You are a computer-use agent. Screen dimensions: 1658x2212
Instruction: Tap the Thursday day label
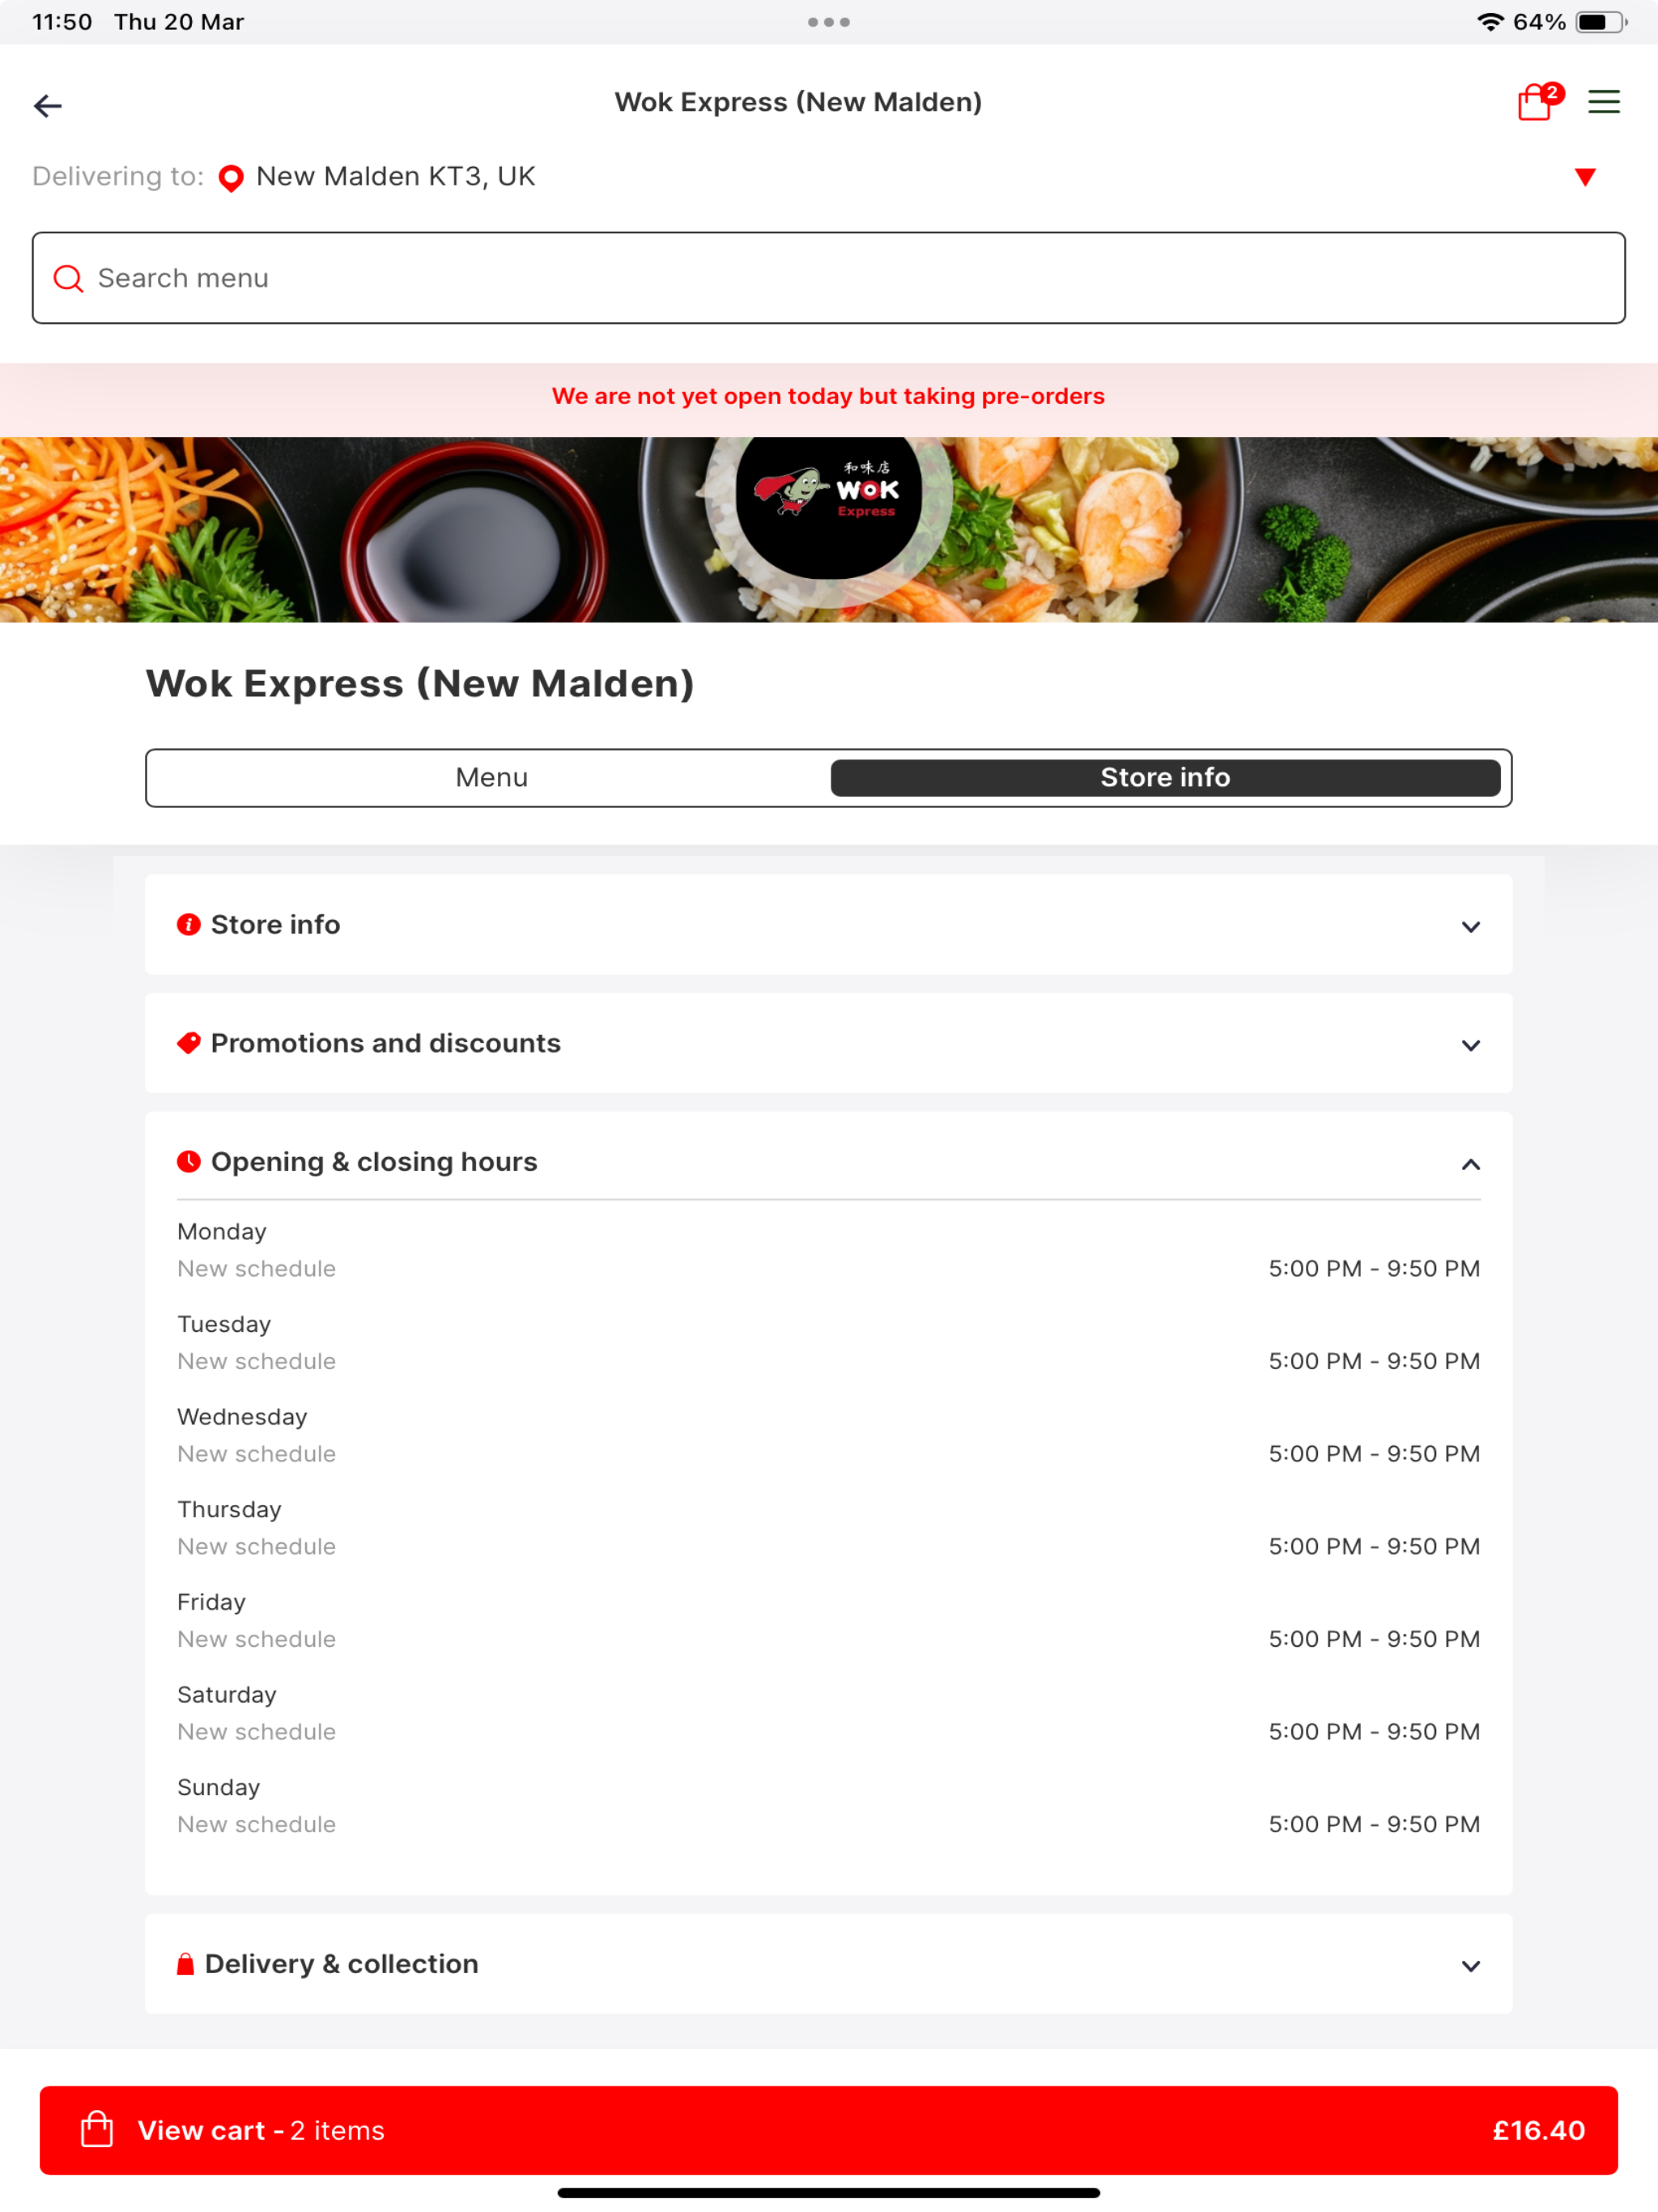229,1510
